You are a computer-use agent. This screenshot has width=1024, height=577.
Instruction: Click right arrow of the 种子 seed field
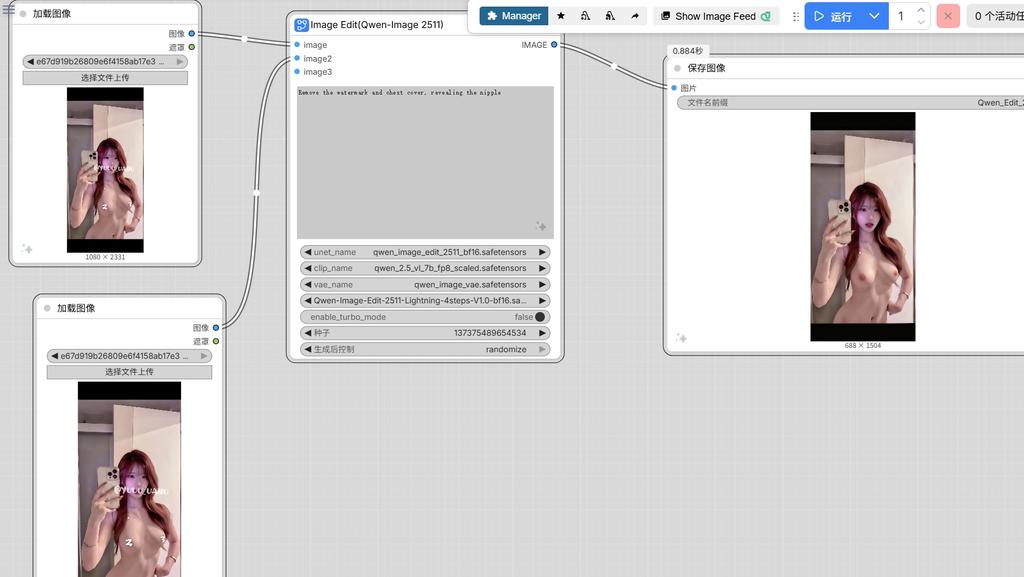(x=541, y=333)
